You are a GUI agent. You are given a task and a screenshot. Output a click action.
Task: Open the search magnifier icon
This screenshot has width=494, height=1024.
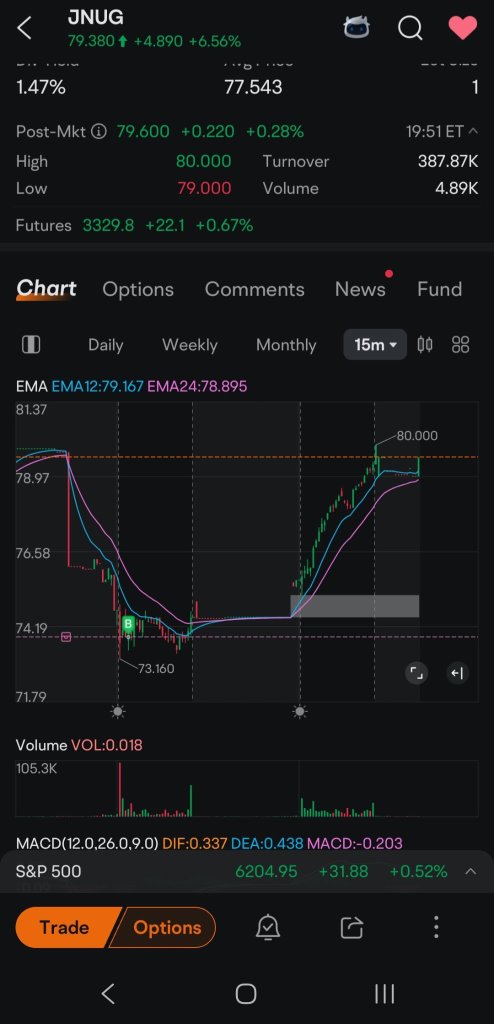tap(410, 28)
